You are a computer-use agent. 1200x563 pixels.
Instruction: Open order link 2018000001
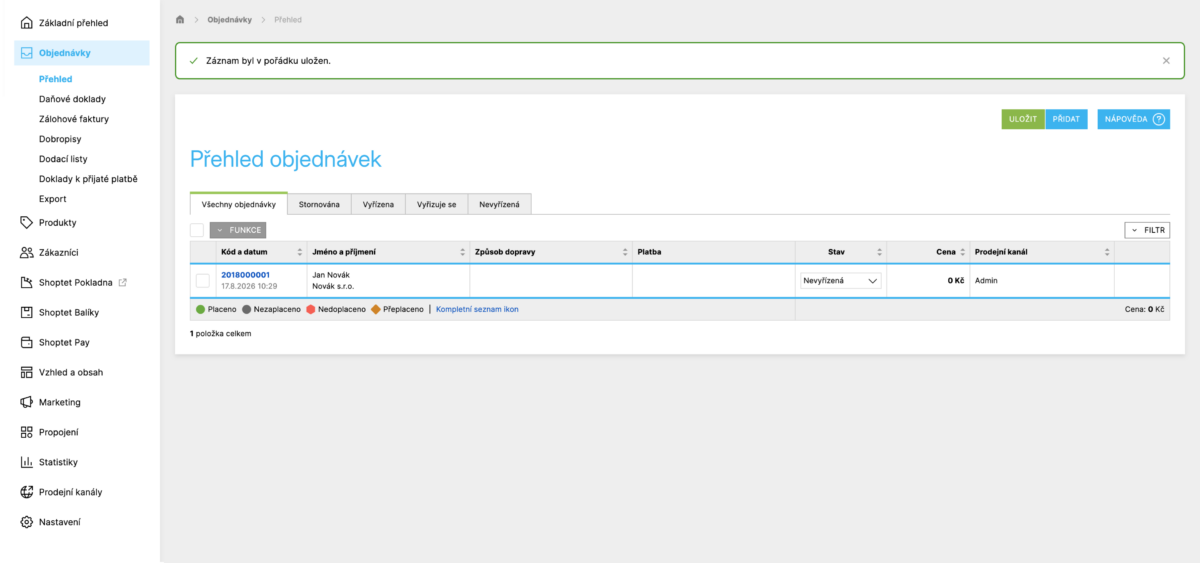245,274
